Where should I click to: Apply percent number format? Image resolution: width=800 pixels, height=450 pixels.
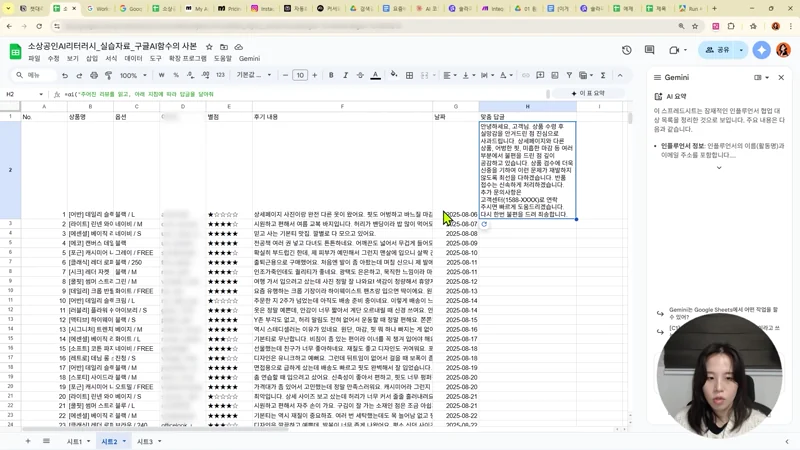[x=176, y=76]
